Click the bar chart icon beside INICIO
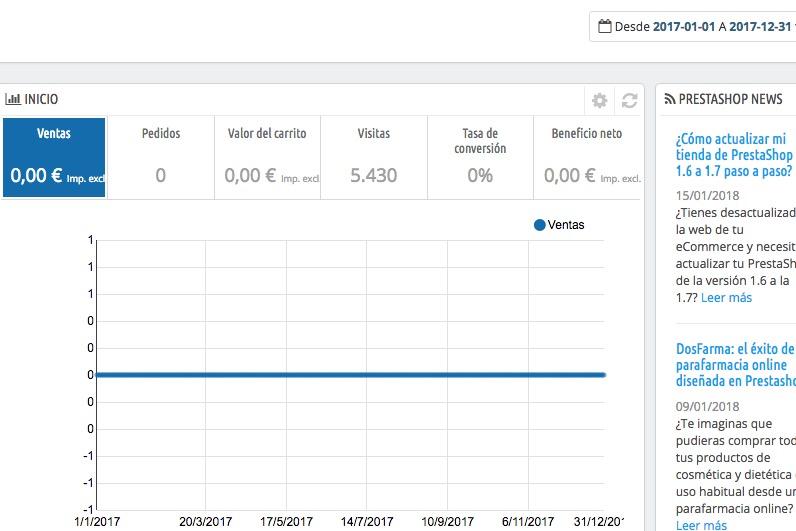 point(13,99)
